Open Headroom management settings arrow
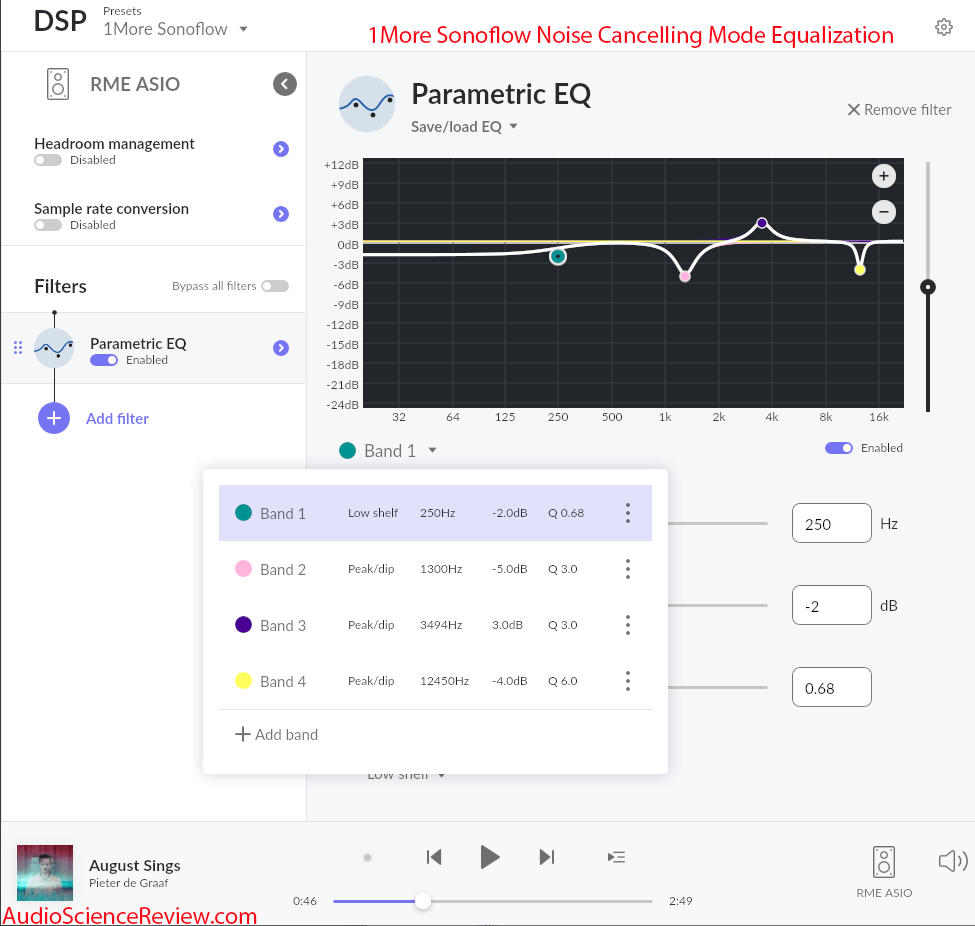The width and height of the screenshot is (975, 926). pyautogui.click(x=281, y=149)
